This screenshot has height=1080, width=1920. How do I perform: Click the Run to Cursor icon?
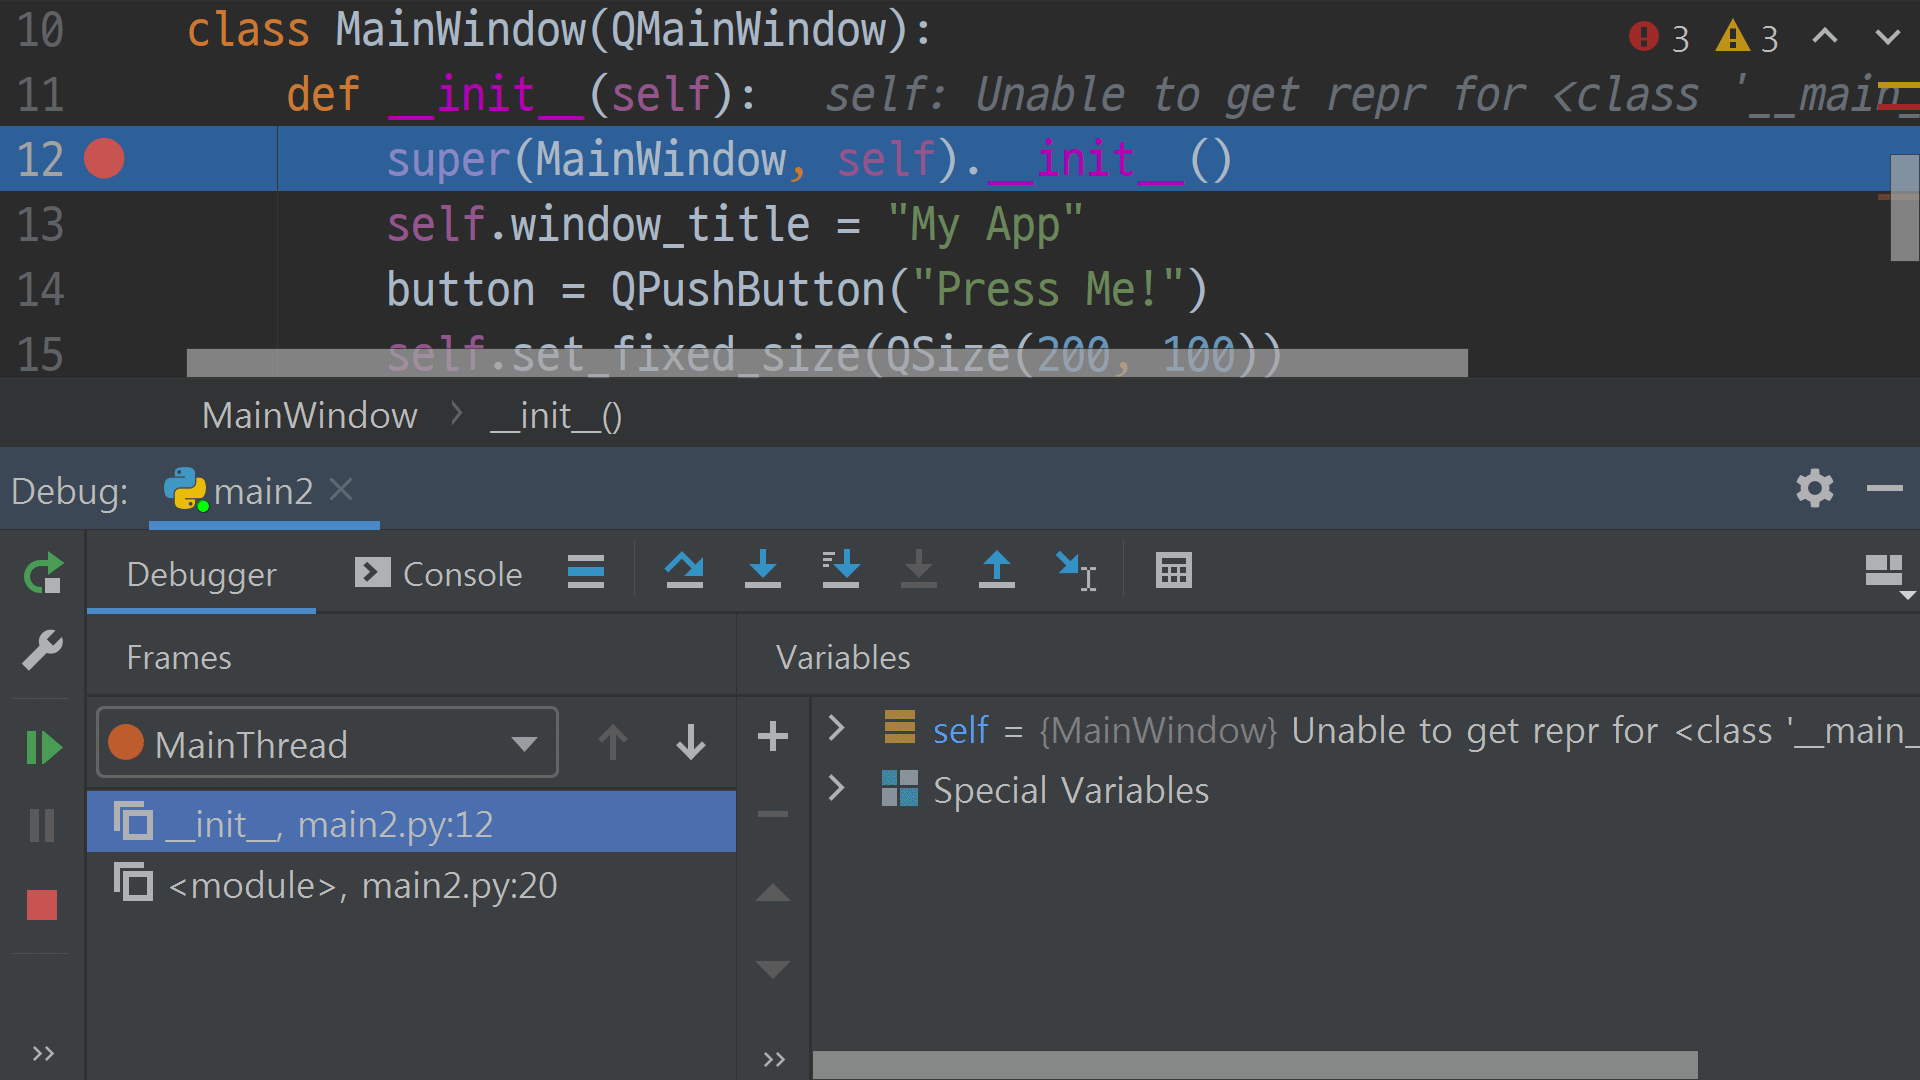pos(1076,571)
